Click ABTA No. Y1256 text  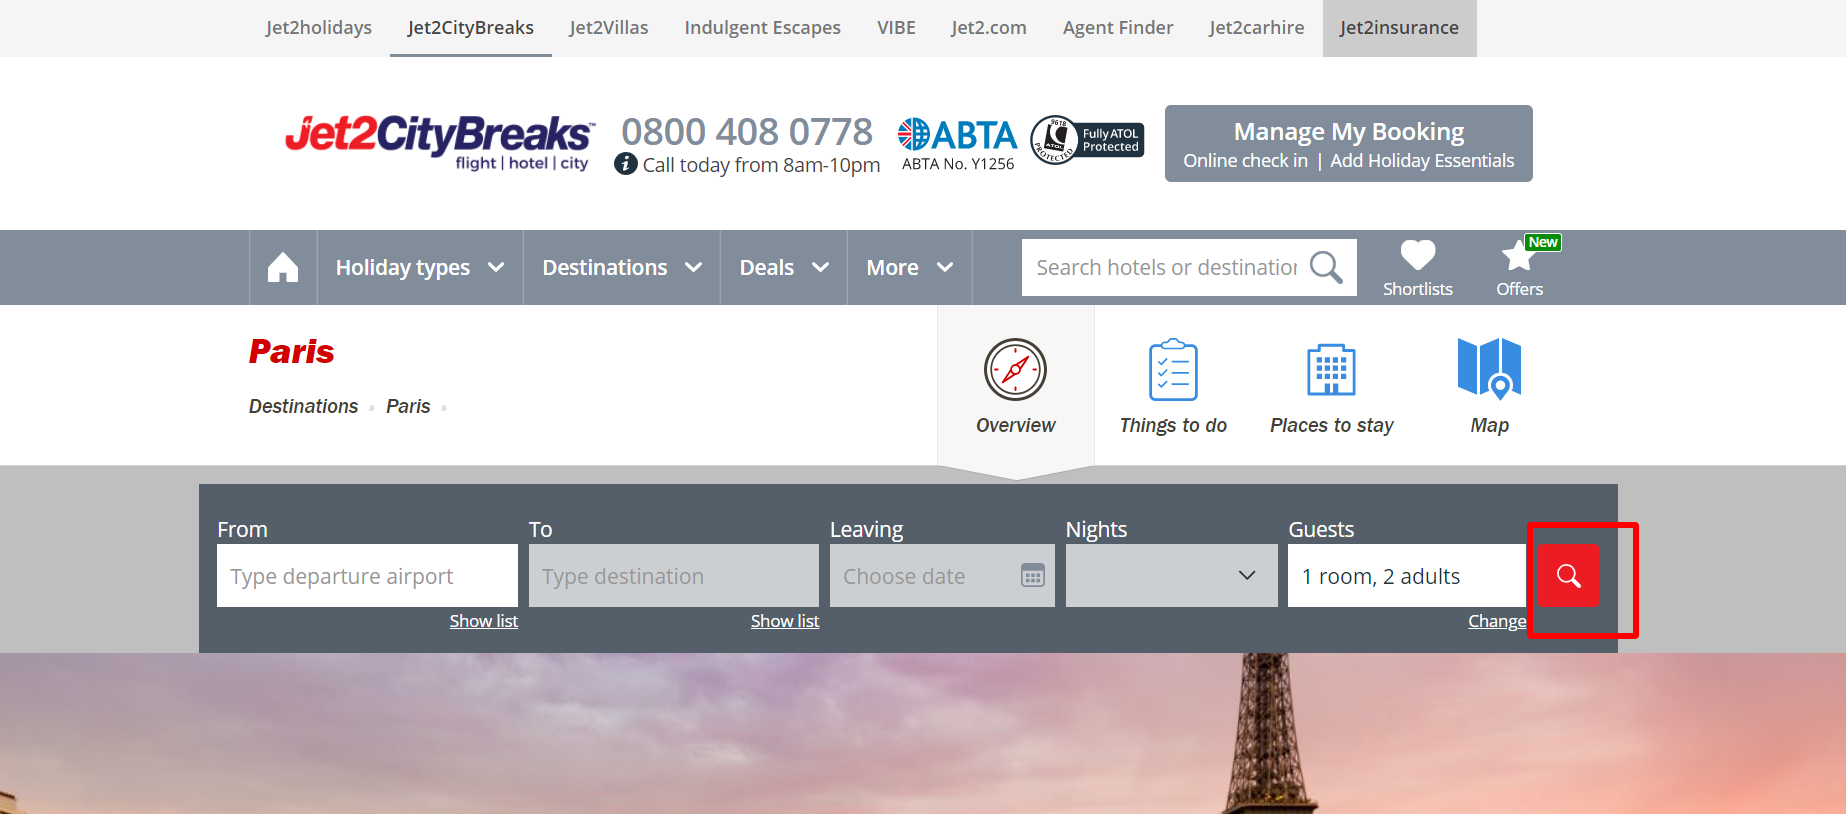pos(958,164)
